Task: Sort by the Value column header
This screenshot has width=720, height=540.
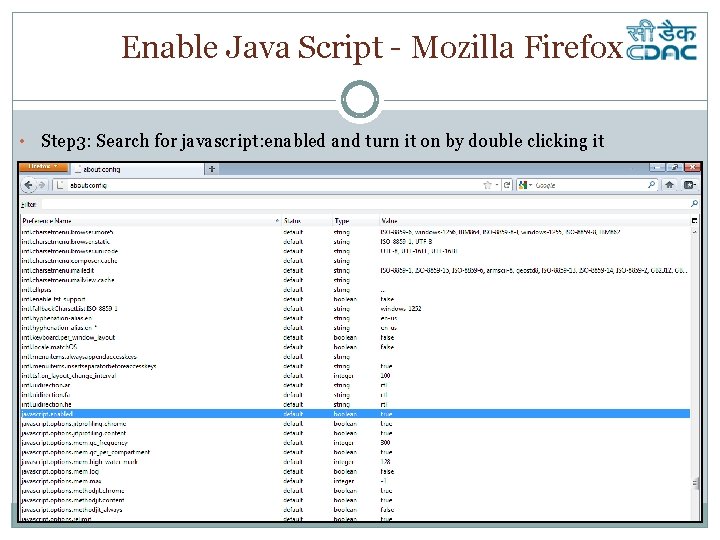Action: click(x=534, y=221)
